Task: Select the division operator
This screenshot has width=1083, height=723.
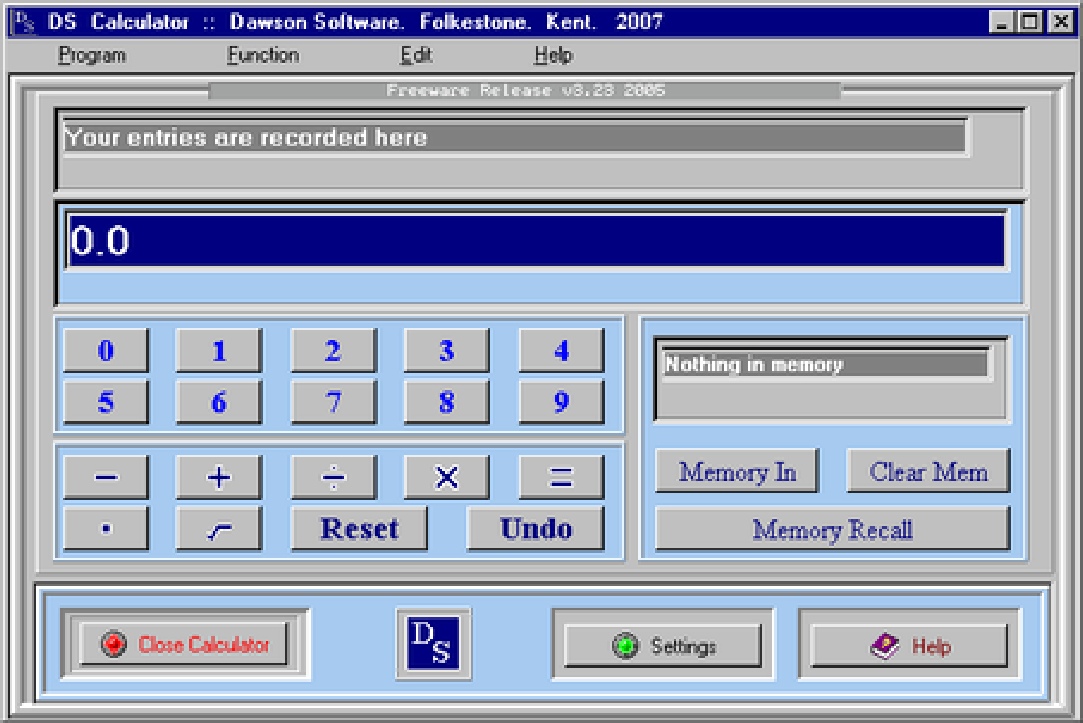Action: click(334, 477)
